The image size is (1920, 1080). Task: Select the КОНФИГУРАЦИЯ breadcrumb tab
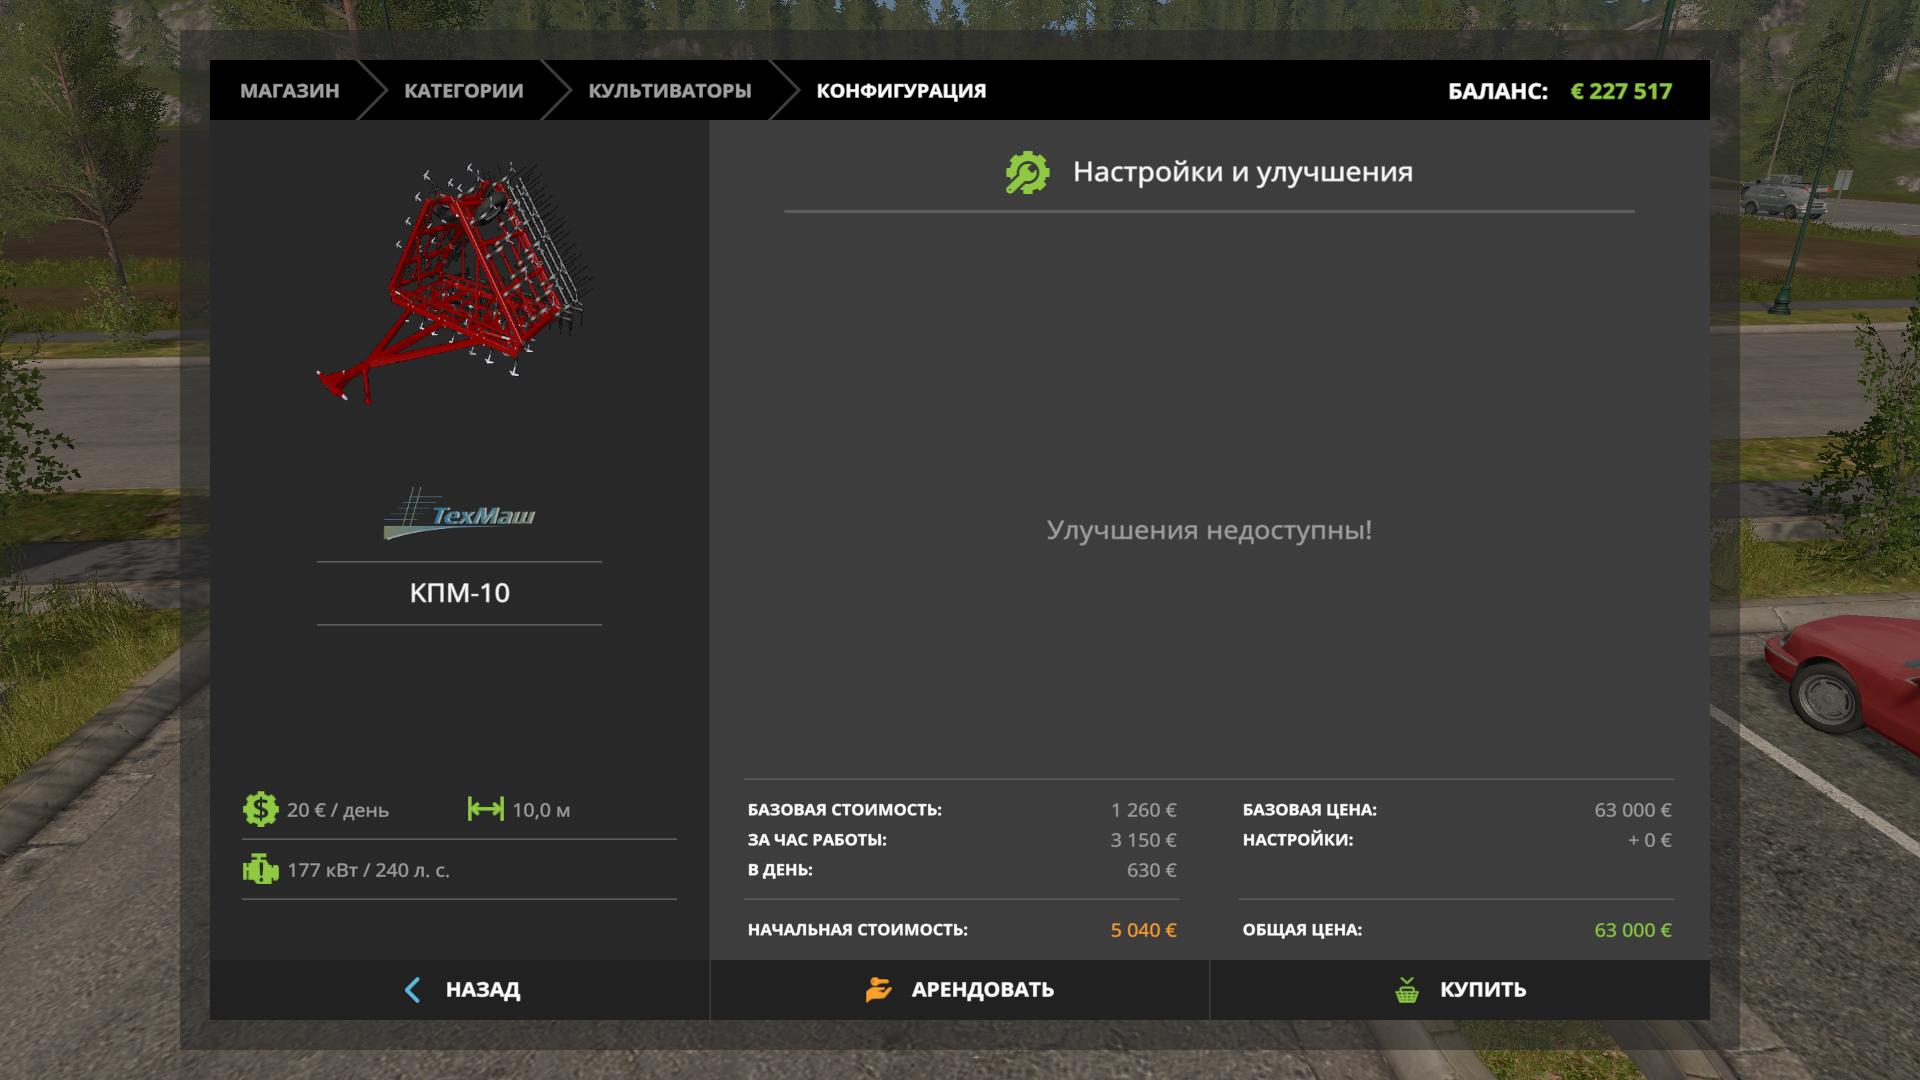pyautogui.click(x=901, y=91)
